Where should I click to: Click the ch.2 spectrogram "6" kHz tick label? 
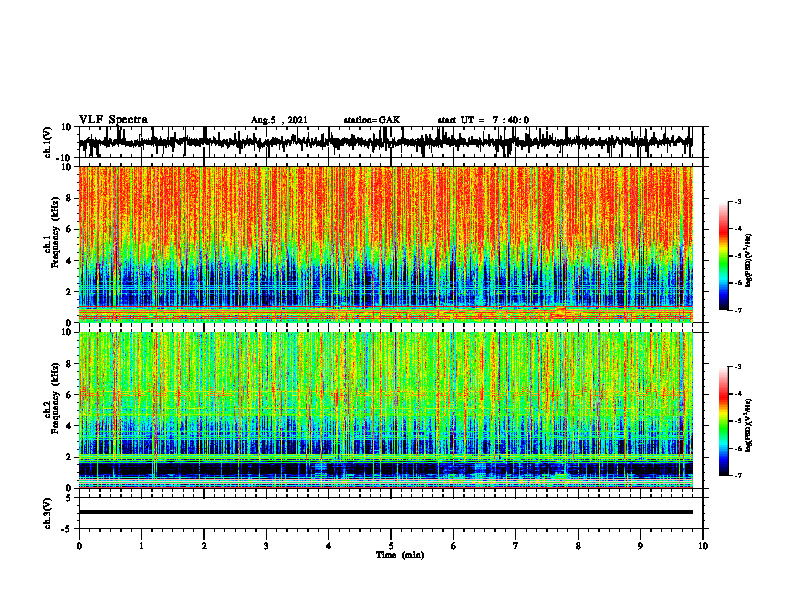[x=70, y=395]
